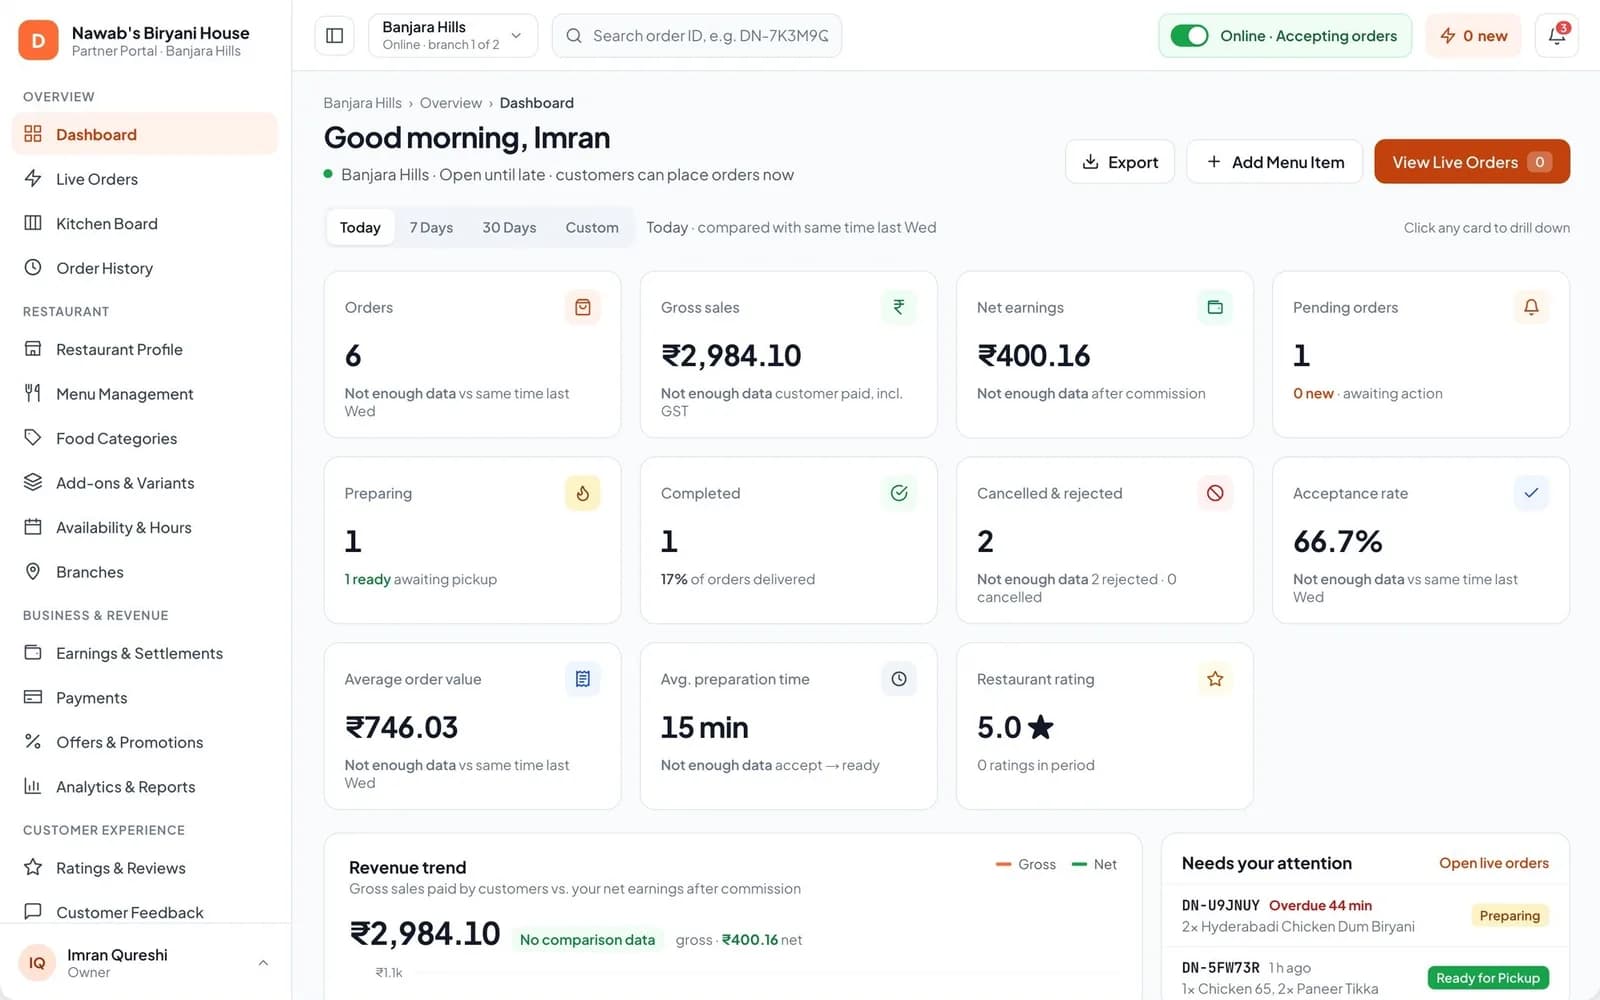Viewport: 1600px width, 1000px height.
Task: Click the search magnifier icon
Action: click(x=574, y=36)
